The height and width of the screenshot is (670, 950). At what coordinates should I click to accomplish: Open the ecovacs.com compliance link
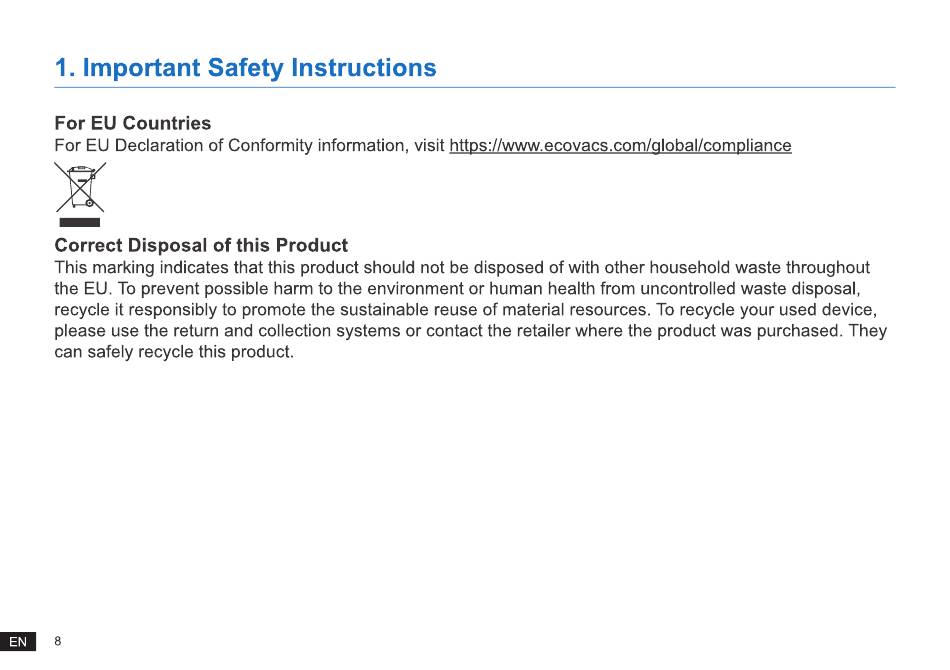620,146
